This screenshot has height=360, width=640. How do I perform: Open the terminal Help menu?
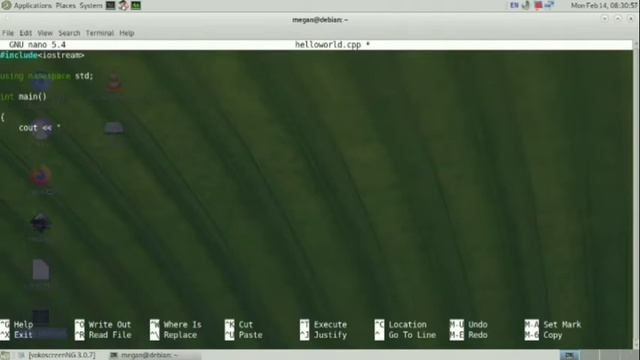click(x=127, y=33)
